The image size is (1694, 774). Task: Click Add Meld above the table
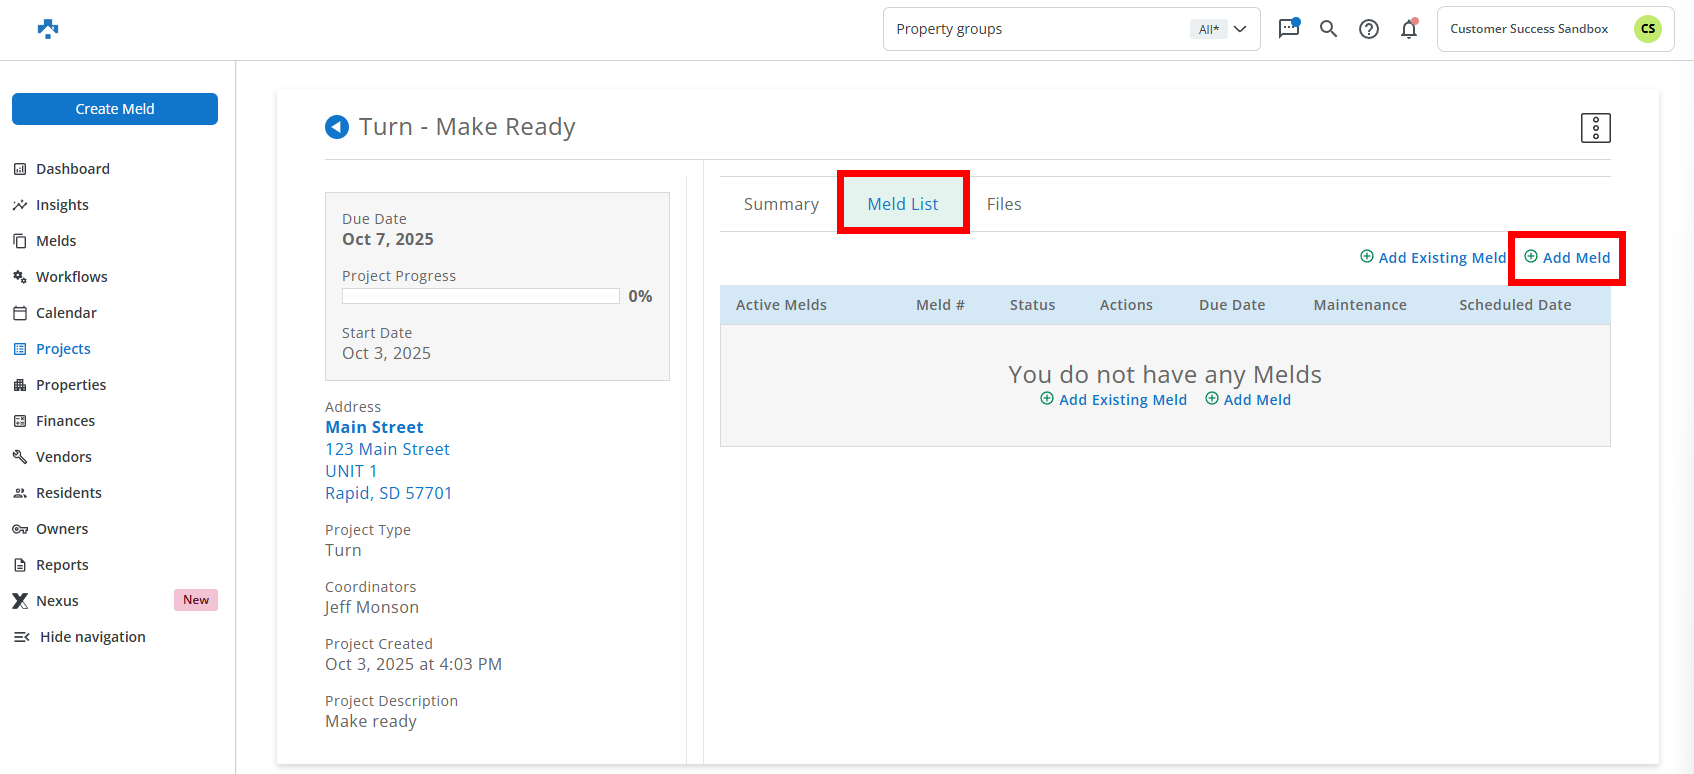pos(1567,258)
